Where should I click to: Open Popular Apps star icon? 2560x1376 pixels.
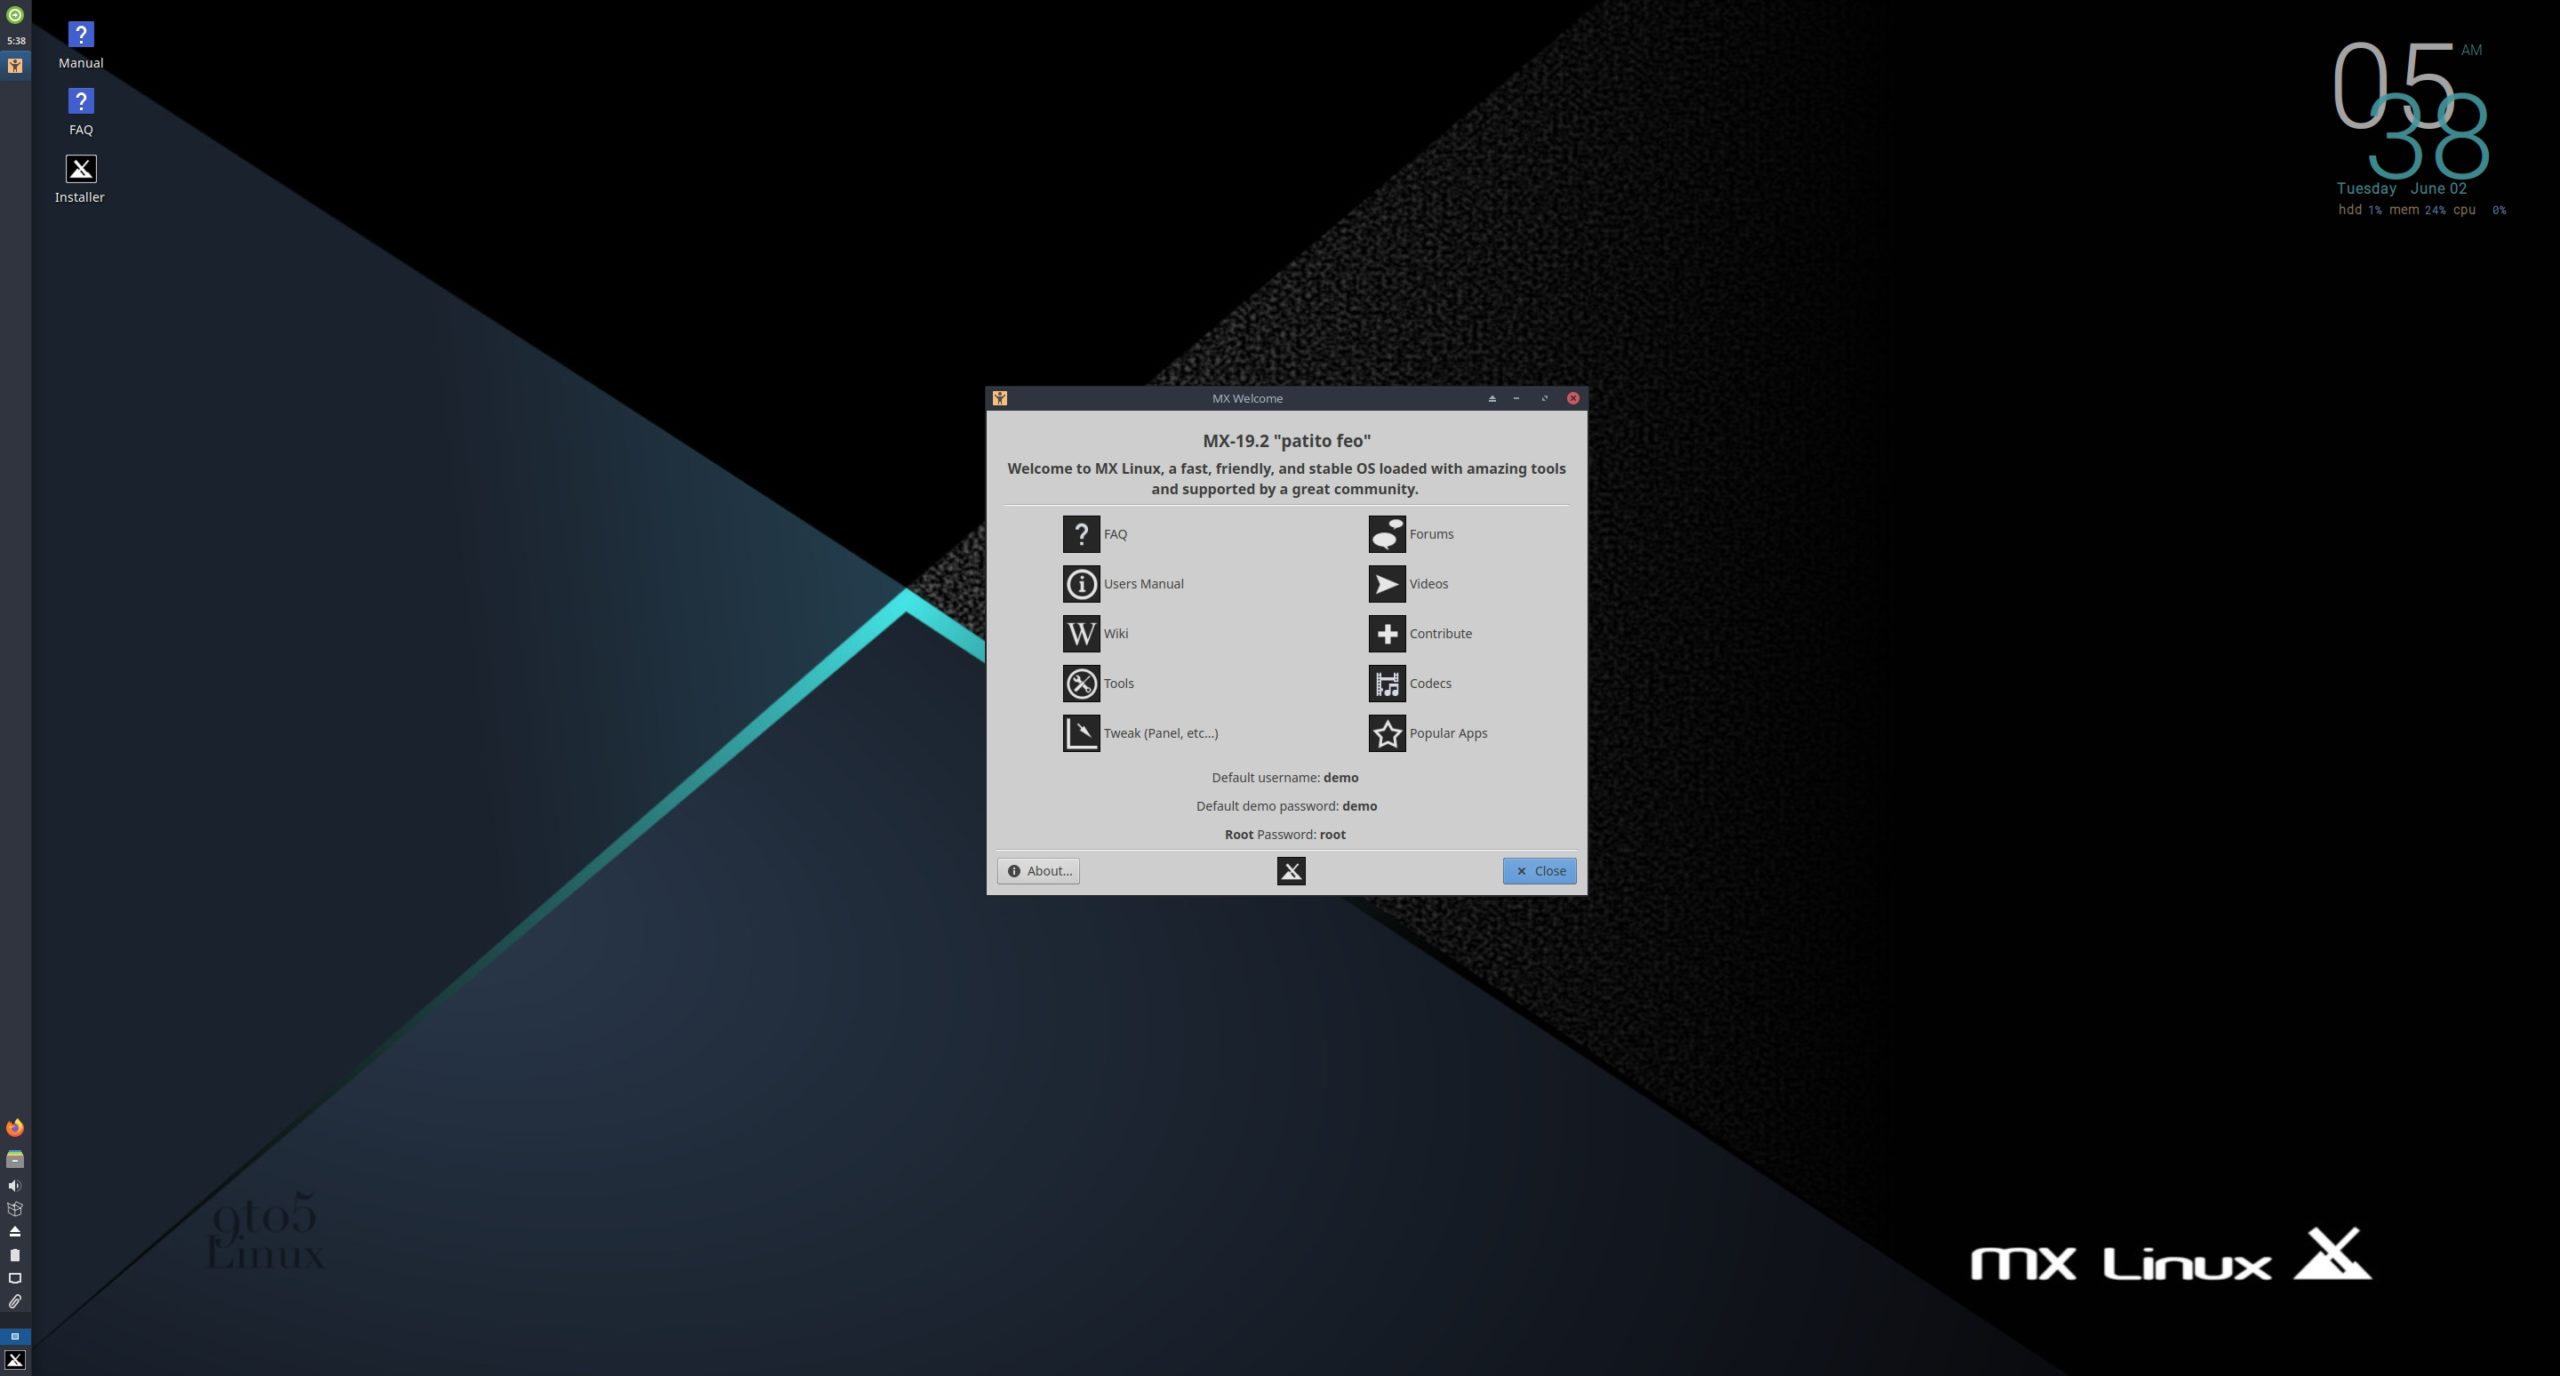pos(1386,733)
